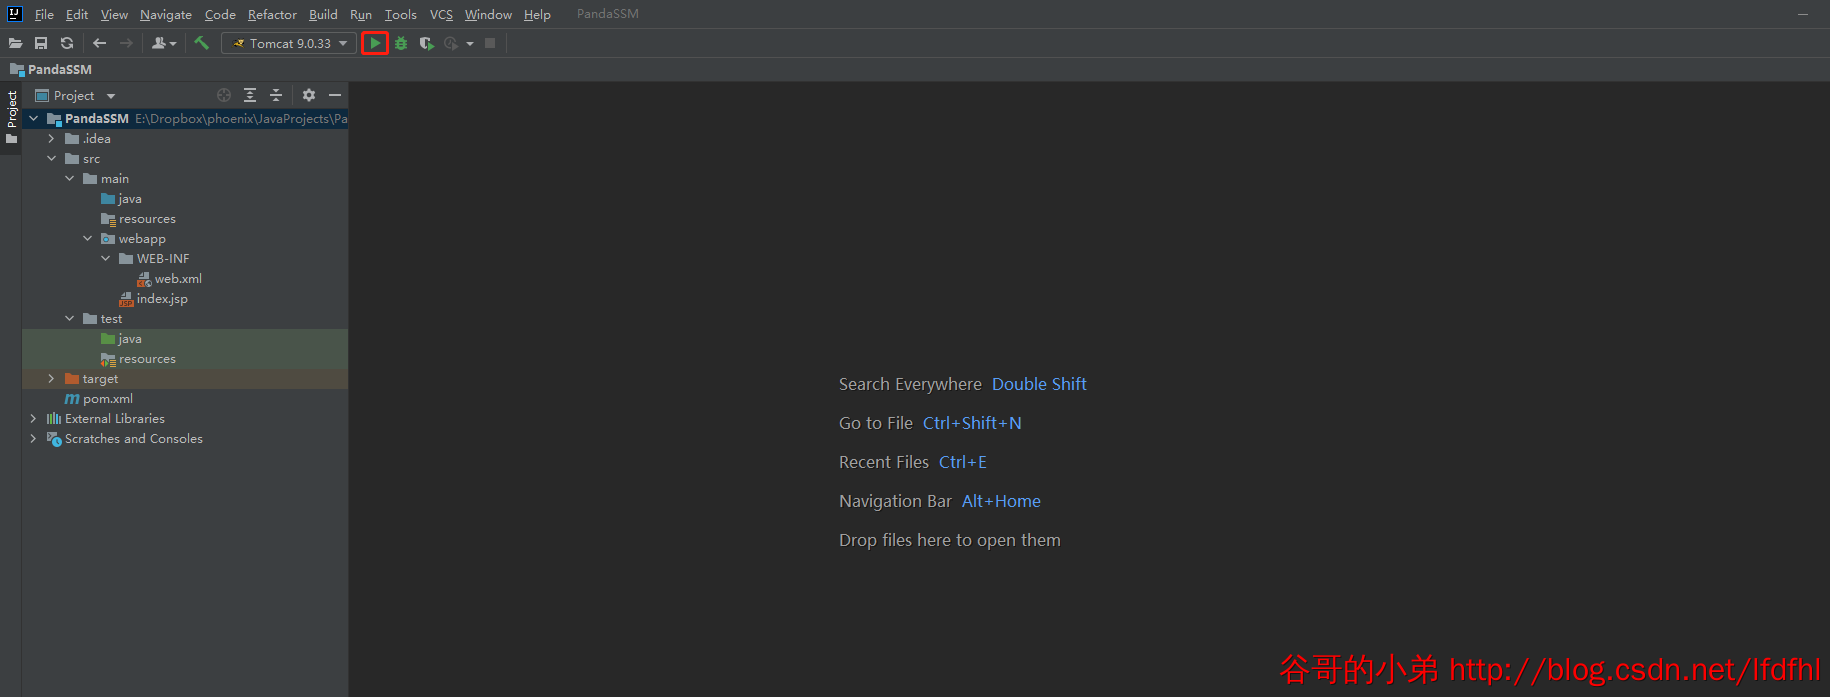Image resolution: width=1830 pixels, height=697 pixels.
Task: Expand the target folder arrow
Action: [x=51, y=378]
